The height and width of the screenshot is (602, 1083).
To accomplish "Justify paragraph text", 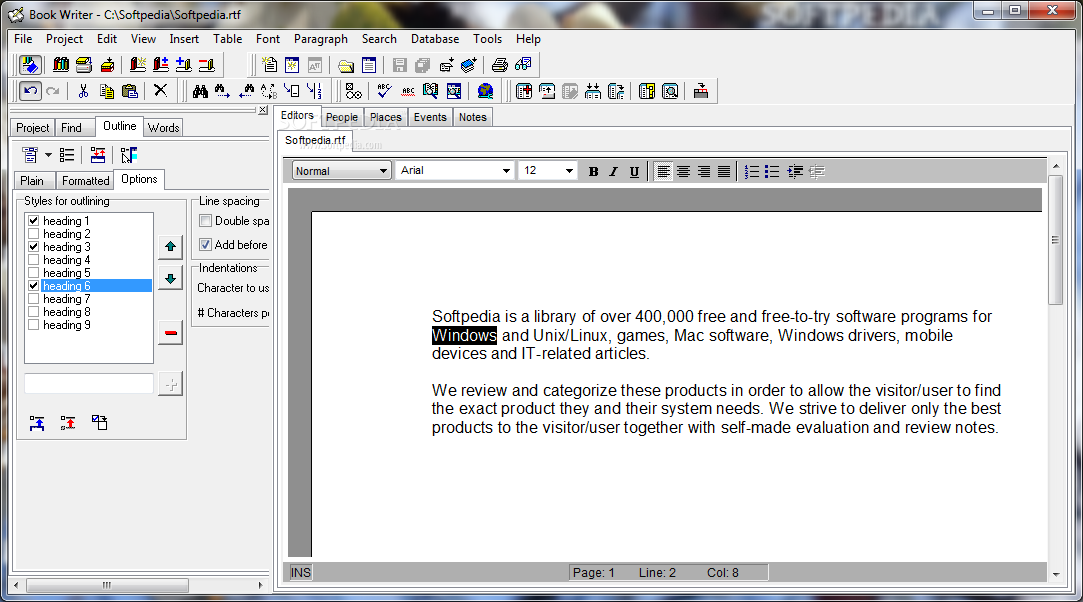I will pos(723,171).
